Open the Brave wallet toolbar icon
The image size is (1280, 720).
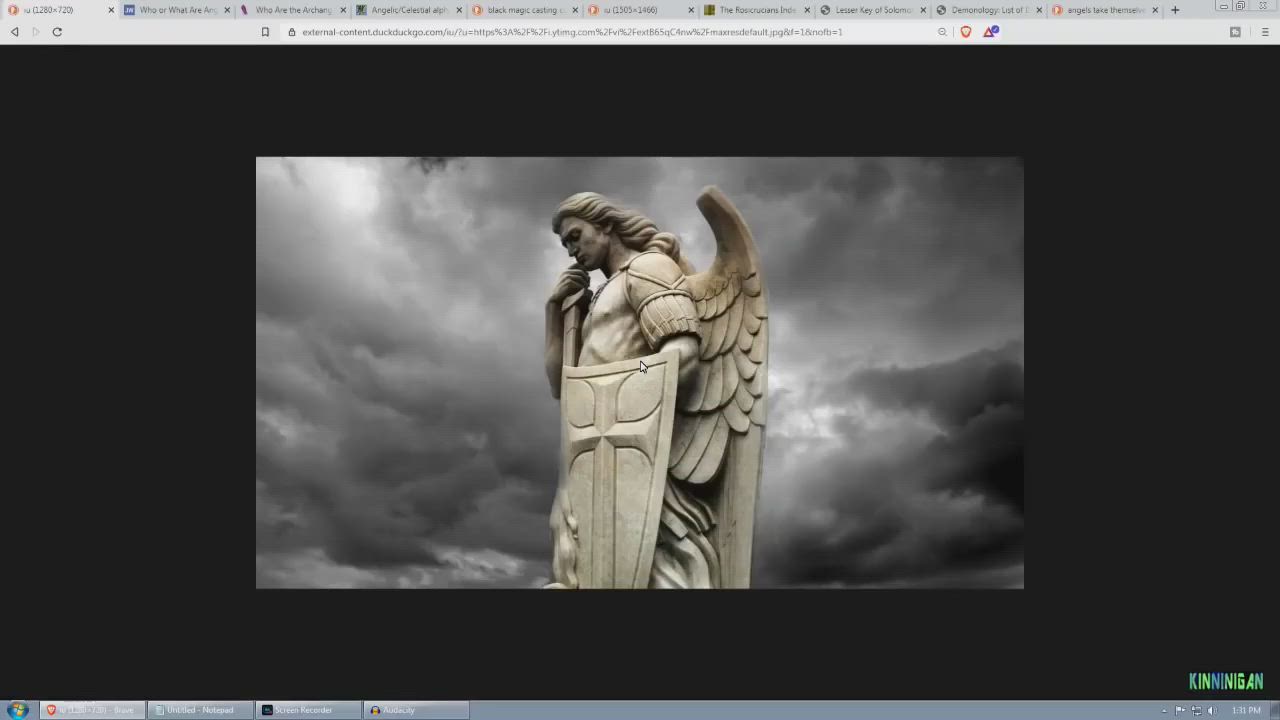(1235, 32)
